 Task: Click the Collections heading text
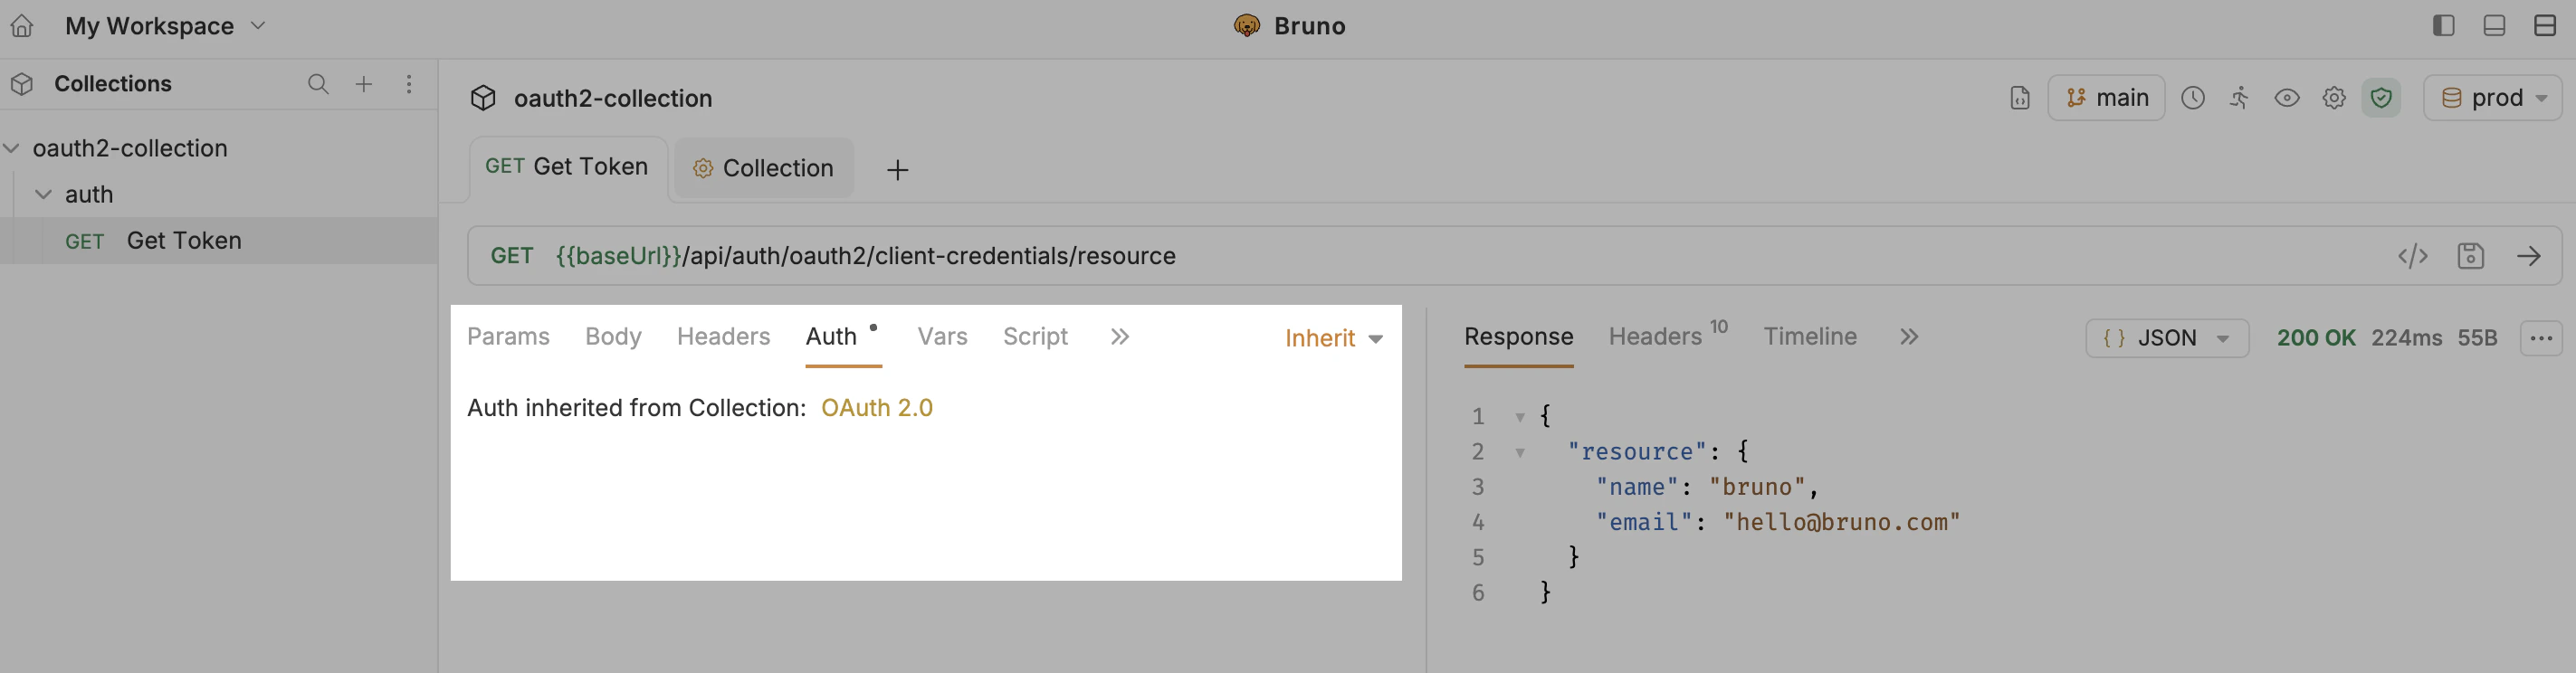click(x=113, y=84)
